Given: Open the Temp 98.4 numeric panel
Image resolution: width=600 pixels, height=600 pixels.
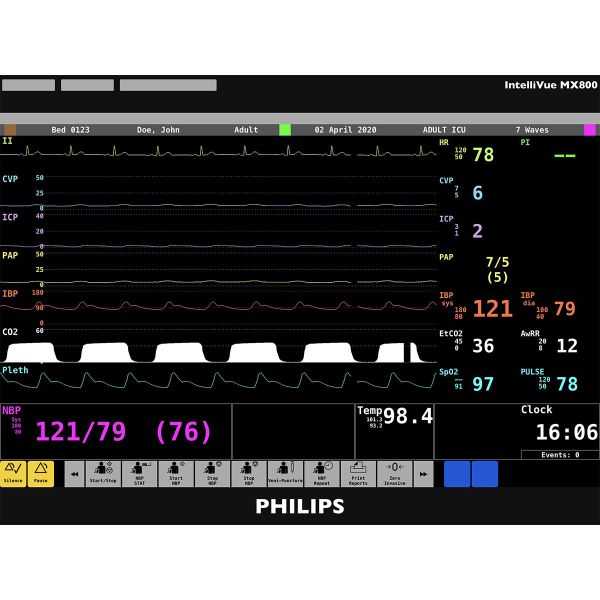Looking at the screenshot, I should click(395, 417).
